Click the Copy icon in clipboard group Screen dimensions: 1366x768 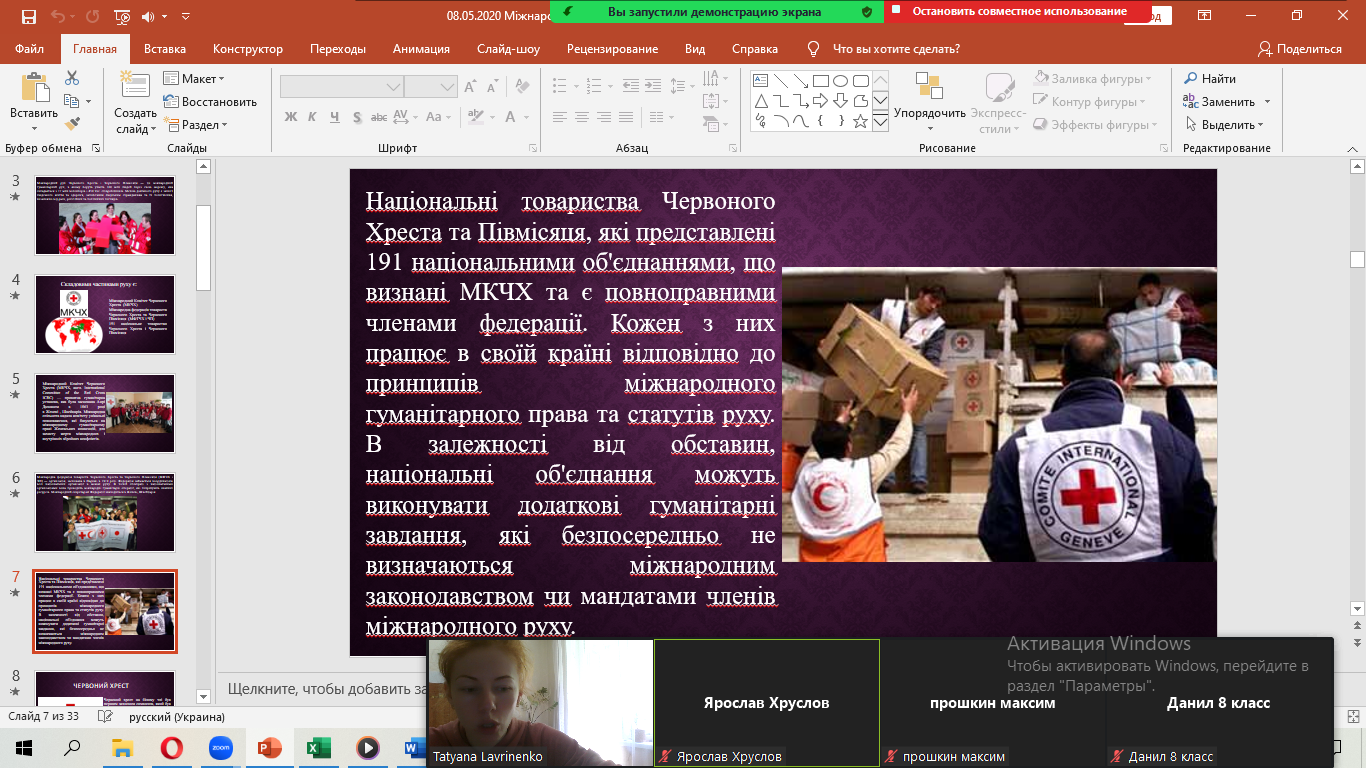72,101
